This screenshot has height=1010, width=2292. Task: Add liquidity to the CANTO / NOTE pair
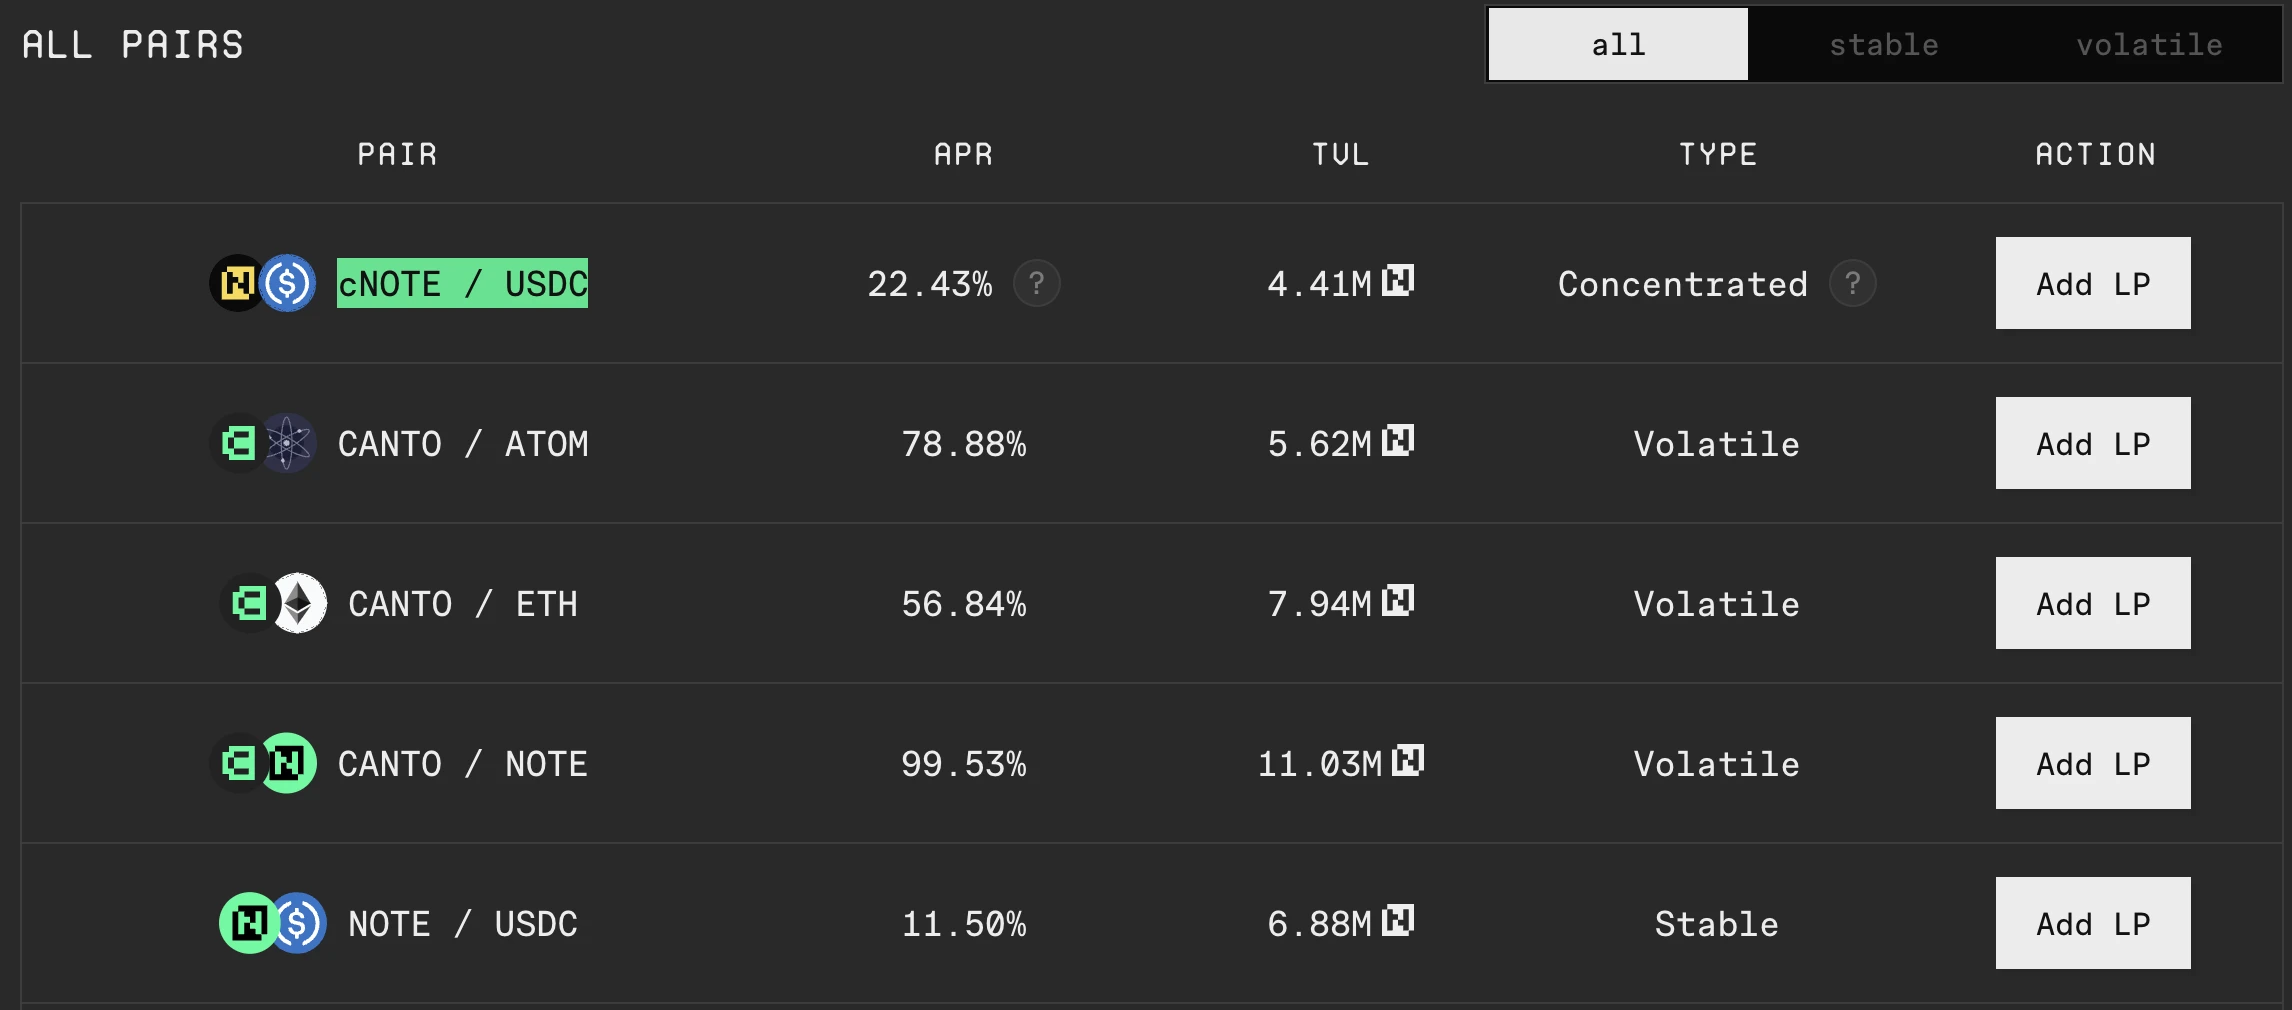coord(2093,763)
